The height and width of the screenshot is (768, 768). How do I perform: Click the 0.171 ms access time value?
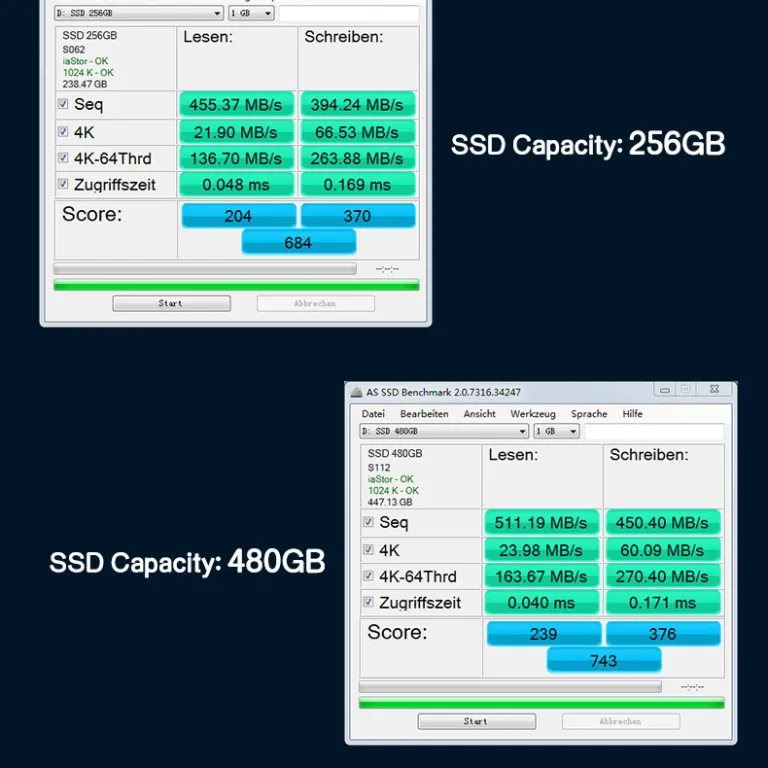tap(662, 602)
